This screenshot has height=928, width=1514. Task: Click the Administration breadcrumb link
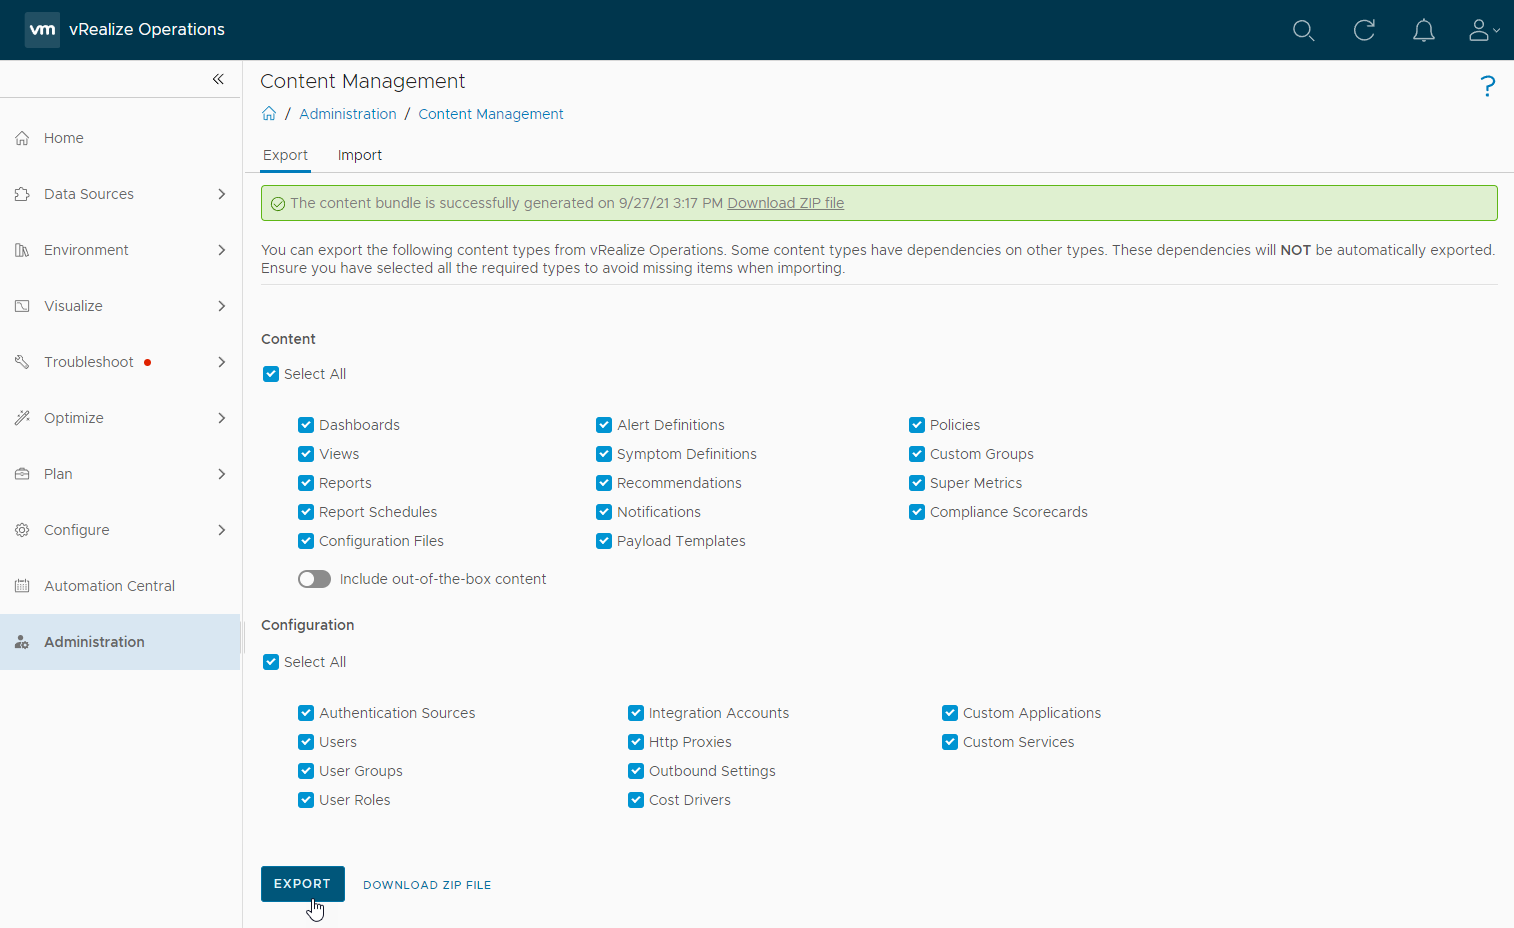click(x=348, y=114)
